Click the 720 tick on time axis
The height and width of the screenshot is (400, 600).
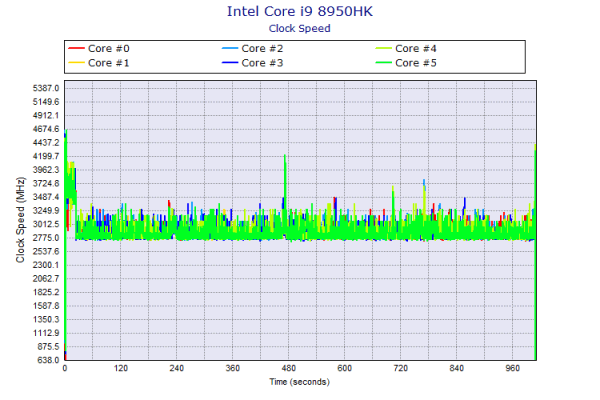(x=401, y=368)
